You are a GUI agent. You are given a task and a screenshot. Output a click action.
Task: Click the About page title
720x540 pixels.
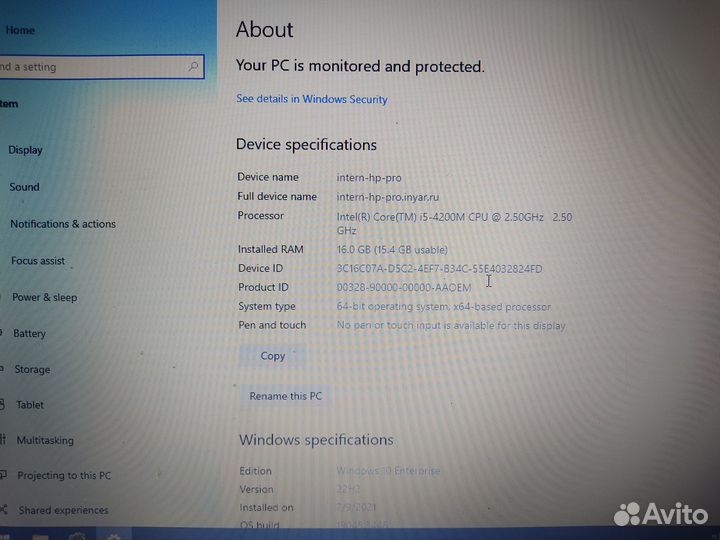click(264, 30)
